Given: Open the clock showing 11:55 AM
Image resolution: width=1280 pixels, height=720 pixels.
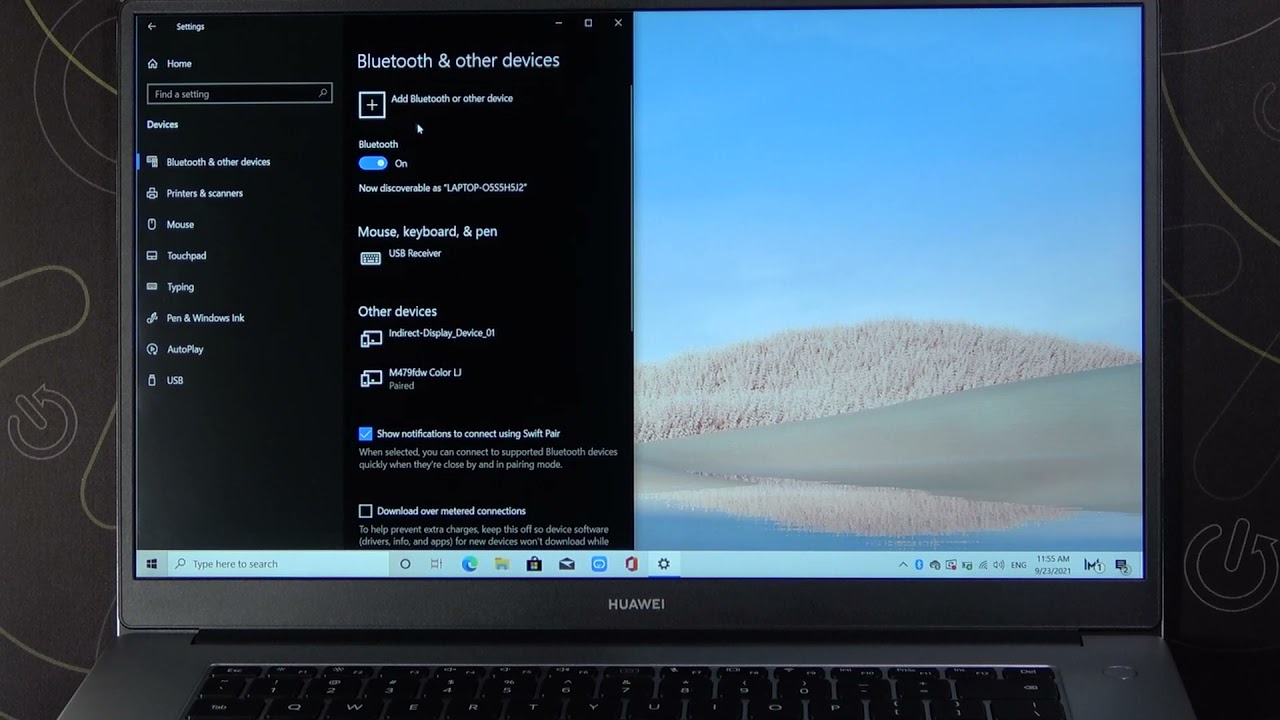Looking at the screenshot, I should tap(1053, 565).
